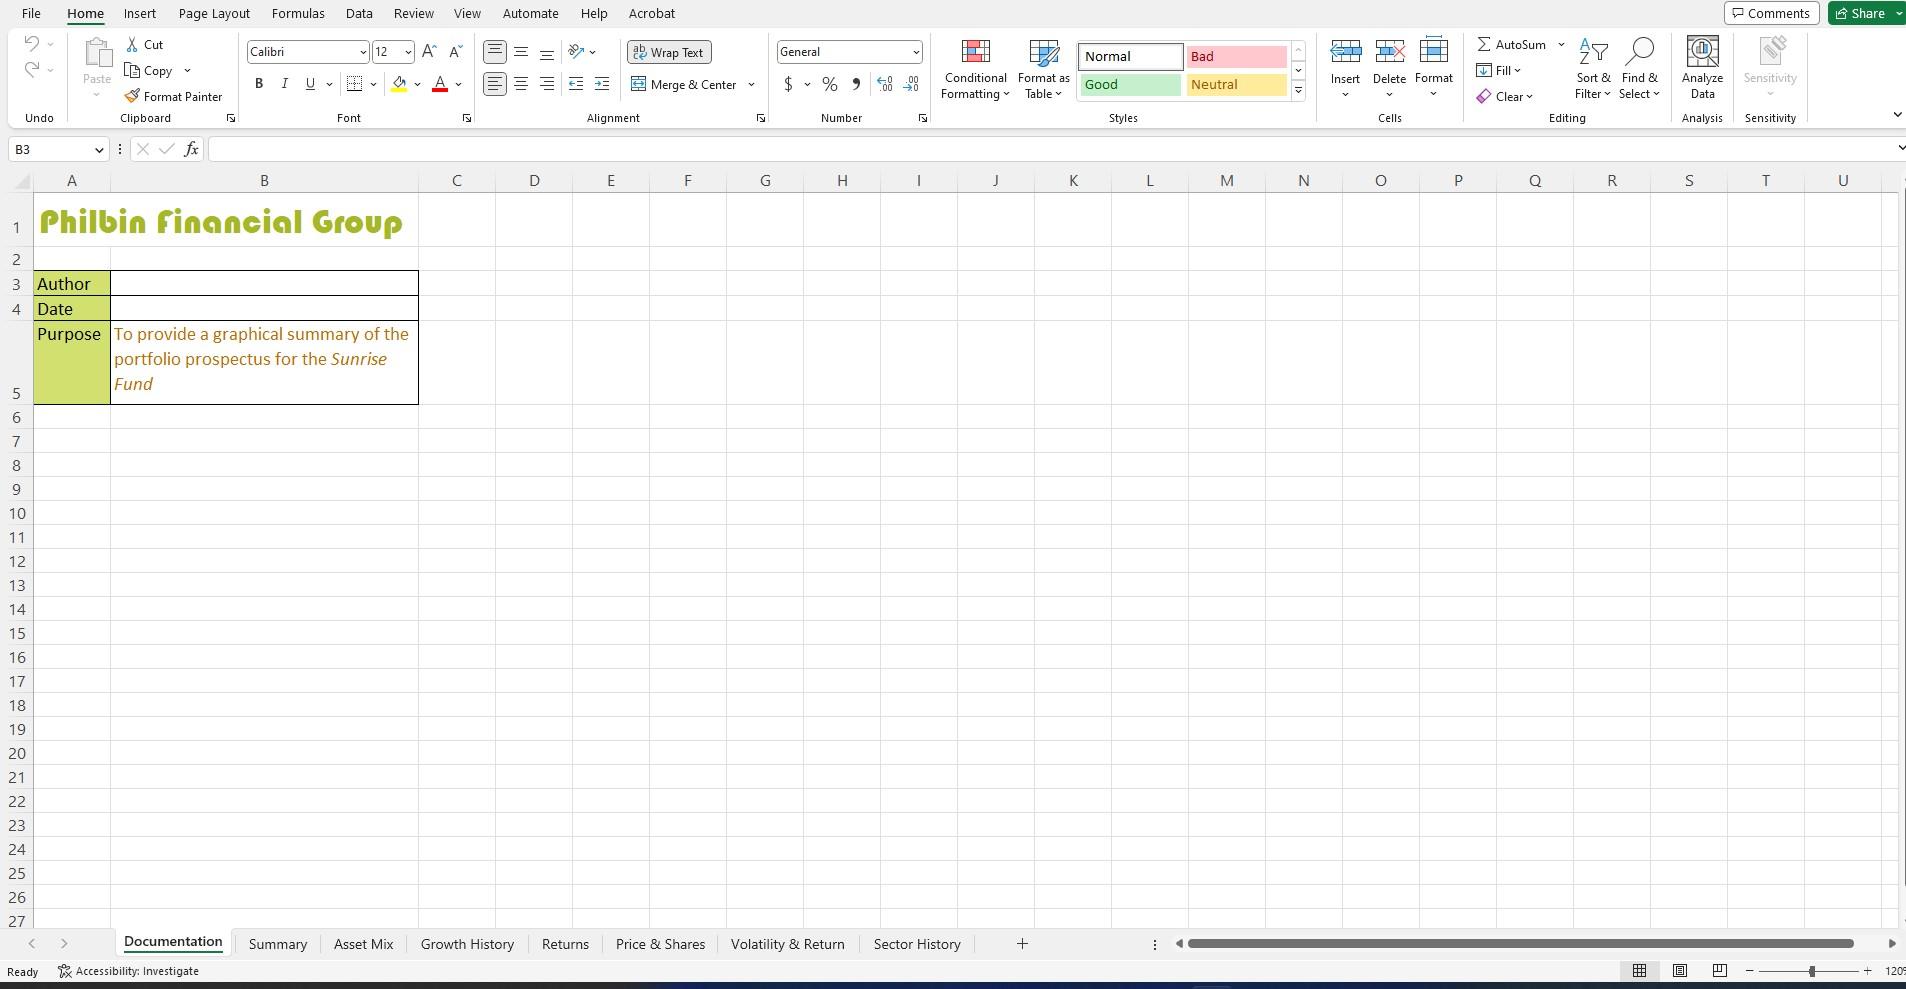
Task: Add a new sheet with plus button
Action: 1022,944
